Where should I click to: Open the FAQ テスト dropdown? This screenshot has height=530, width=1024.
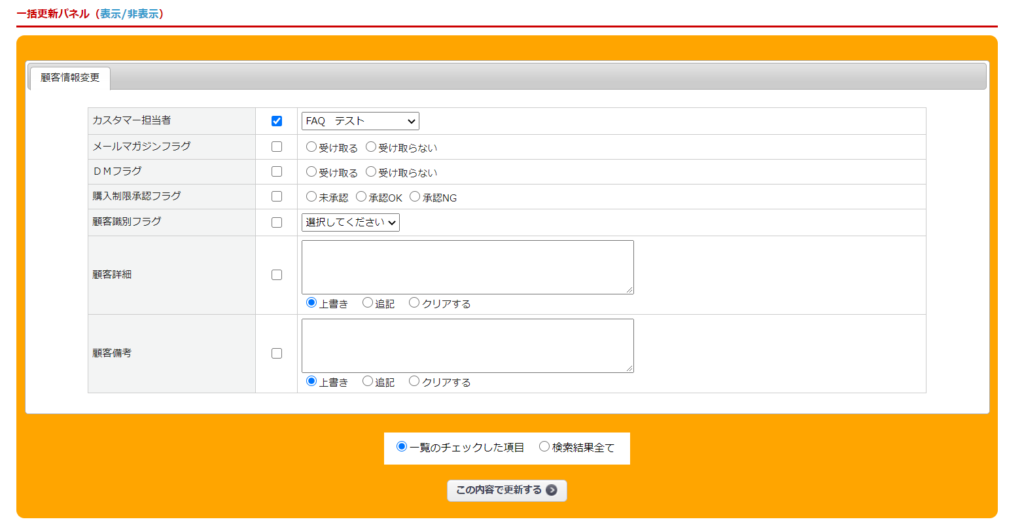tap(360, 121)
